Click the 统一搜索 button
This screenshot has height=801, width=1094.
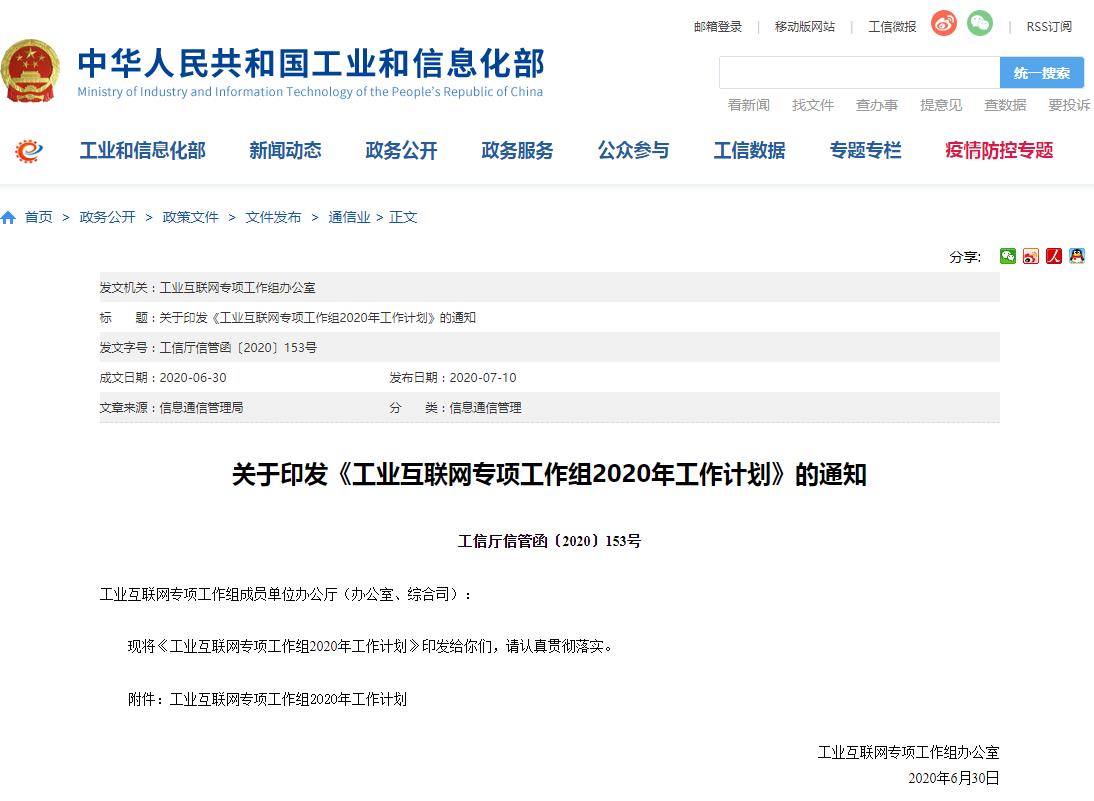click(1042, 73)
